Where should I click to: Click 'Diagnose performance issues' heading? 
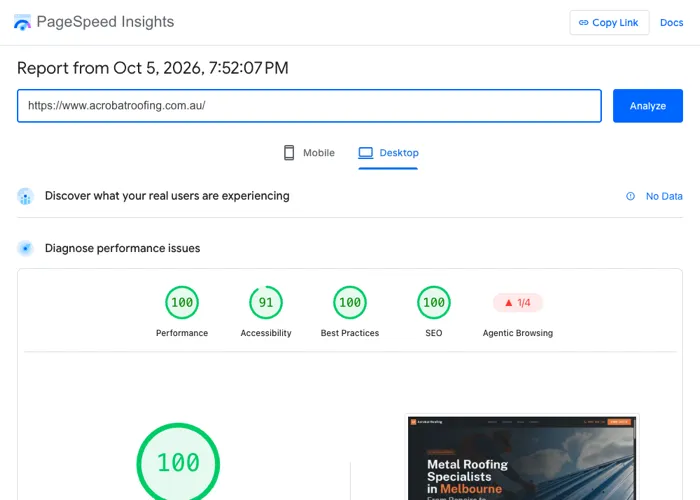pos(122,248)
